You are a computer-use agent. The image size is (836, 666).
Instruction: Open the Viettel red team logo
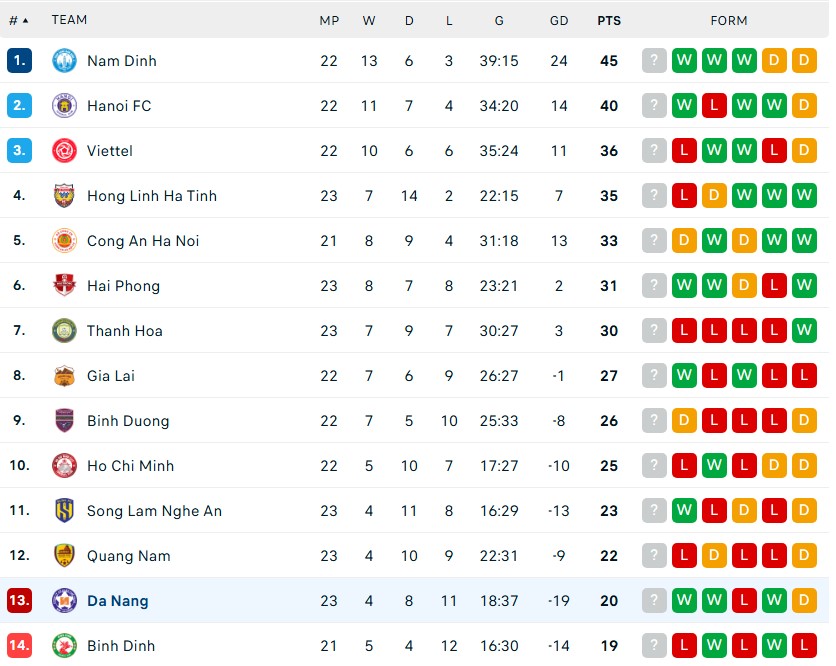65,150
